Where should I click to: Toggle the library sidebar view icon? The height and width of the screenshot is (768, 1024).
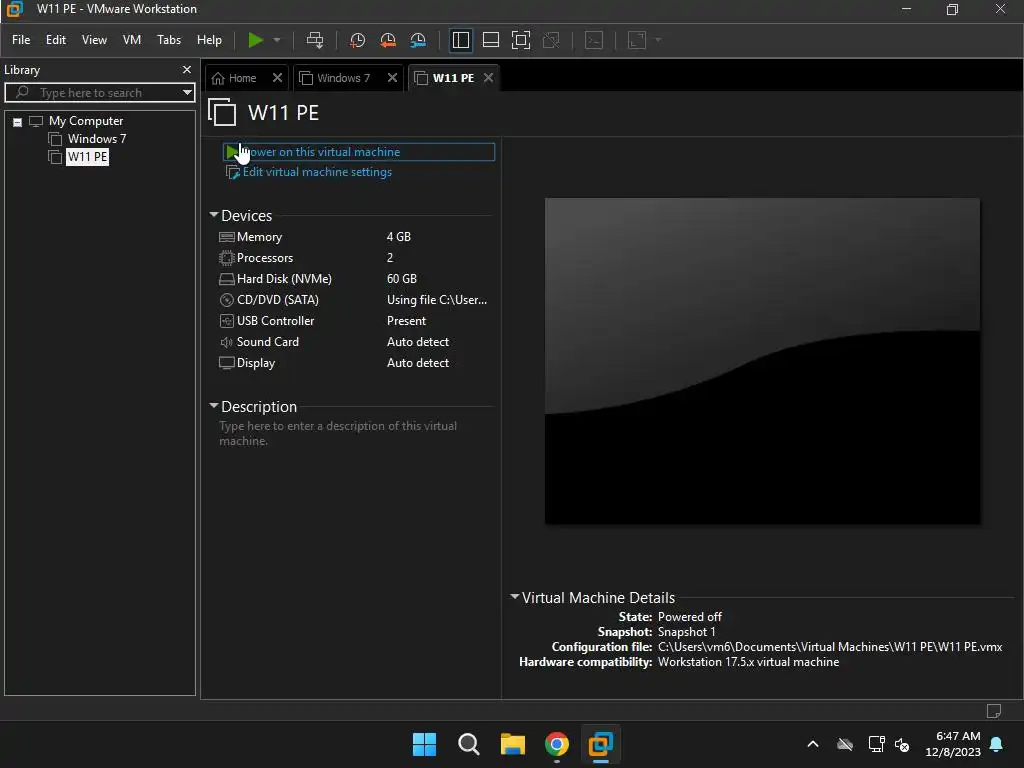pos(460,40)
